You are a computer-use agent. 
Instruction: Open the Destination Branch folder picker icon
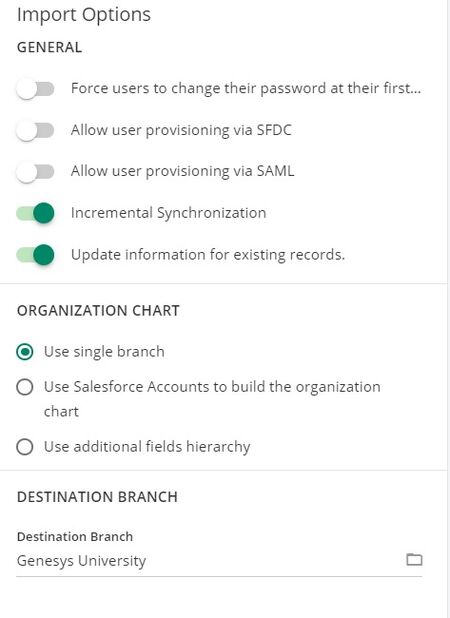(x=414, y=559)
